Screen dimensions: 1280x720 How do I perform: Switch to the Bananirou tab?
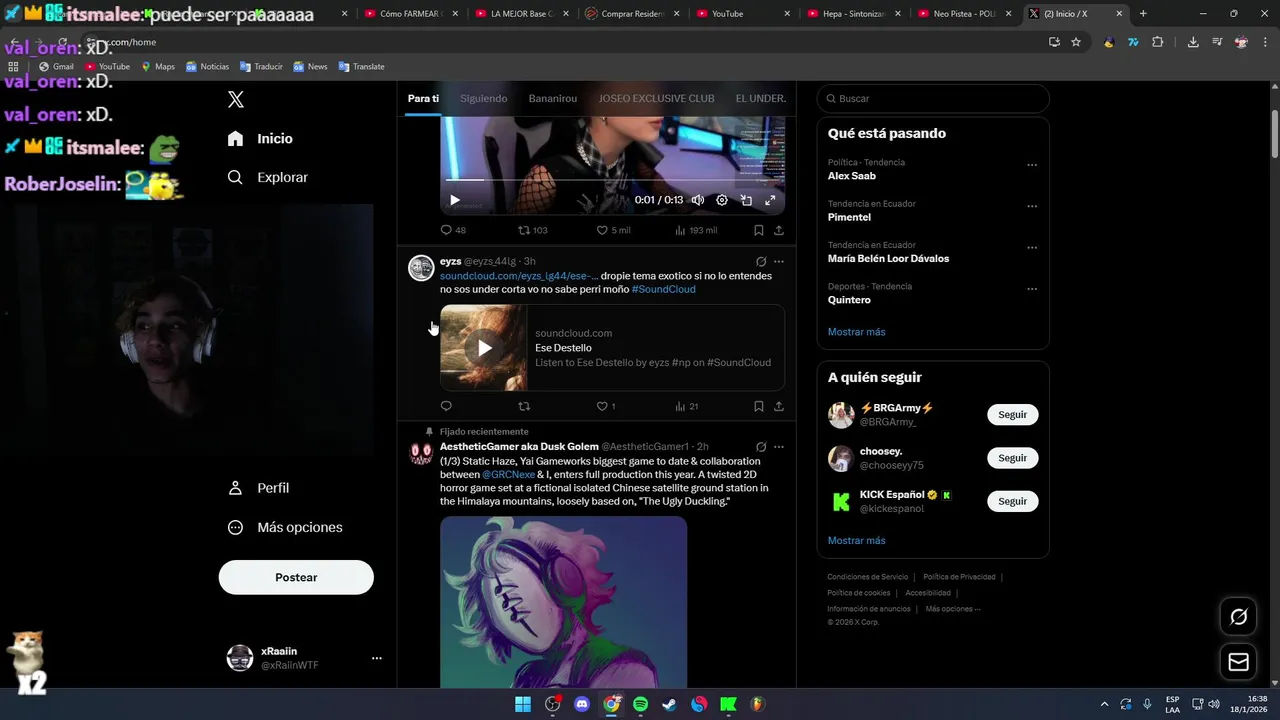pyautogui.click(x=553, y=98)
